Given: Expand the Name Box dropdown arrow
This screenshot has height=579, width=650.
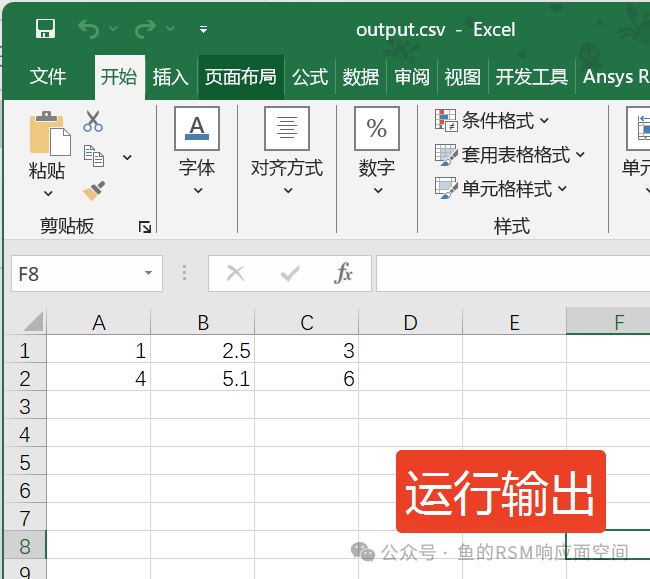Looking at the screenshot, I should [148, 273].
